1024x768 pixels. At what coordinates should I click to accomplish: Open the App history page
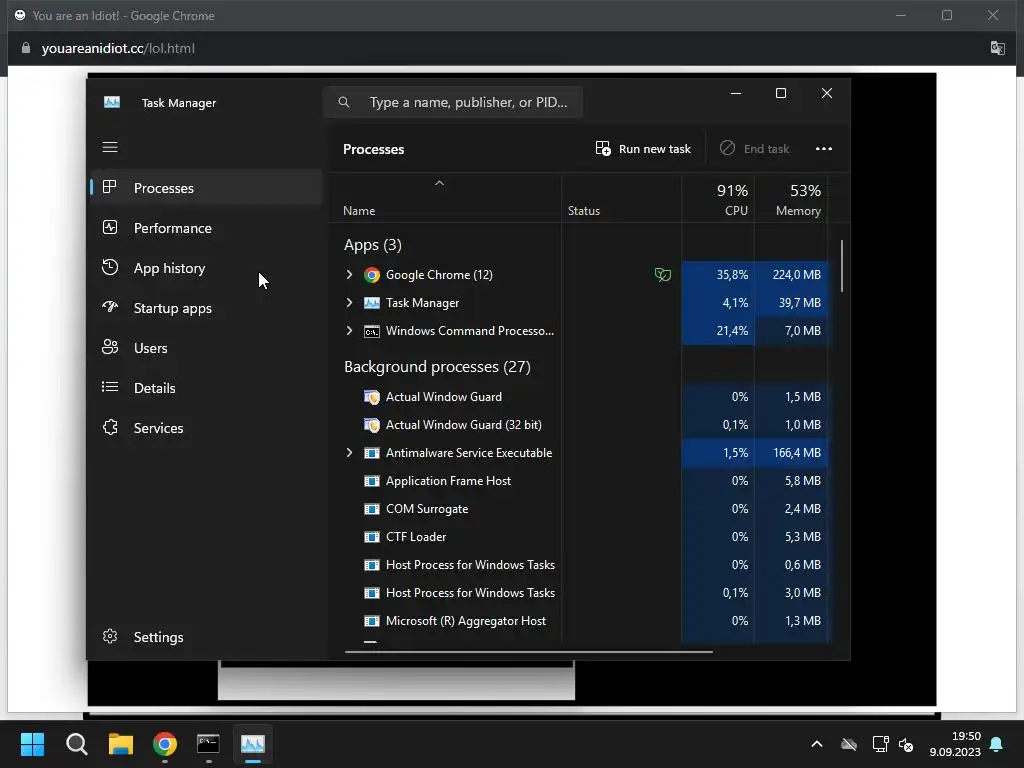coord(206,267)
